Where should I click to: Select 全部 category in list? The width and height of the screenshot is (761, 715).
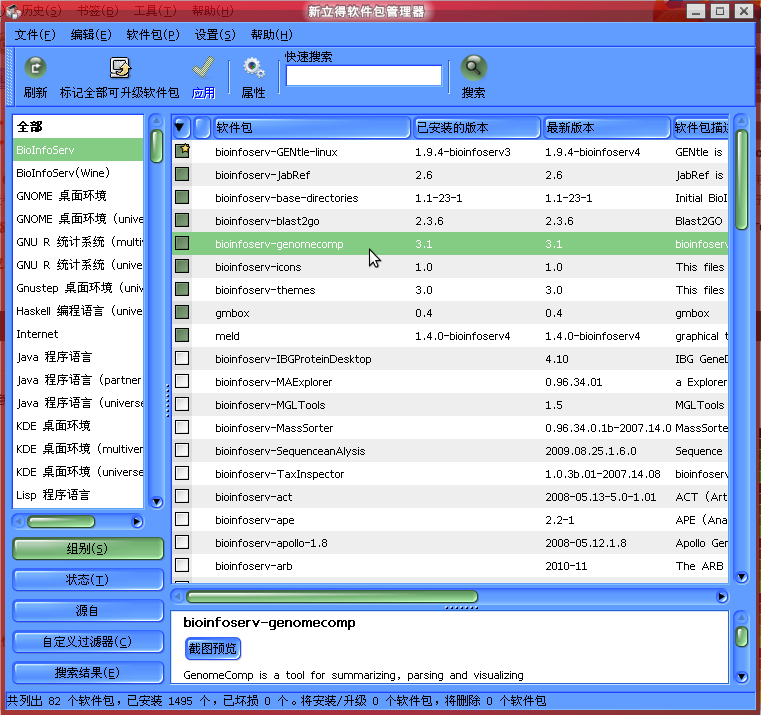[78, 127]
